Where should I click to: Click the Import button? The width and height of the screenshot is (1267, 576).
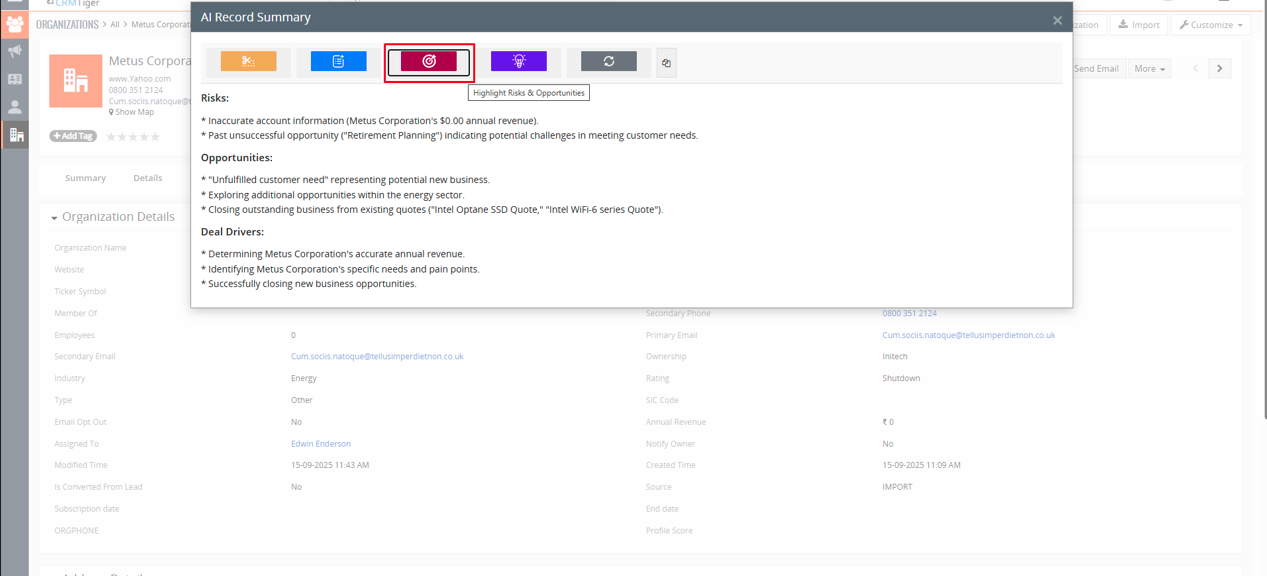[1138, 25]
